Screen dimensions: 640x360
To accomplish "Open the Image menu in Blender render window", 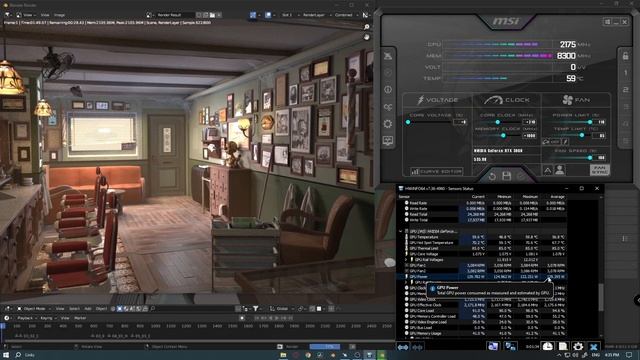I will 60,15.
